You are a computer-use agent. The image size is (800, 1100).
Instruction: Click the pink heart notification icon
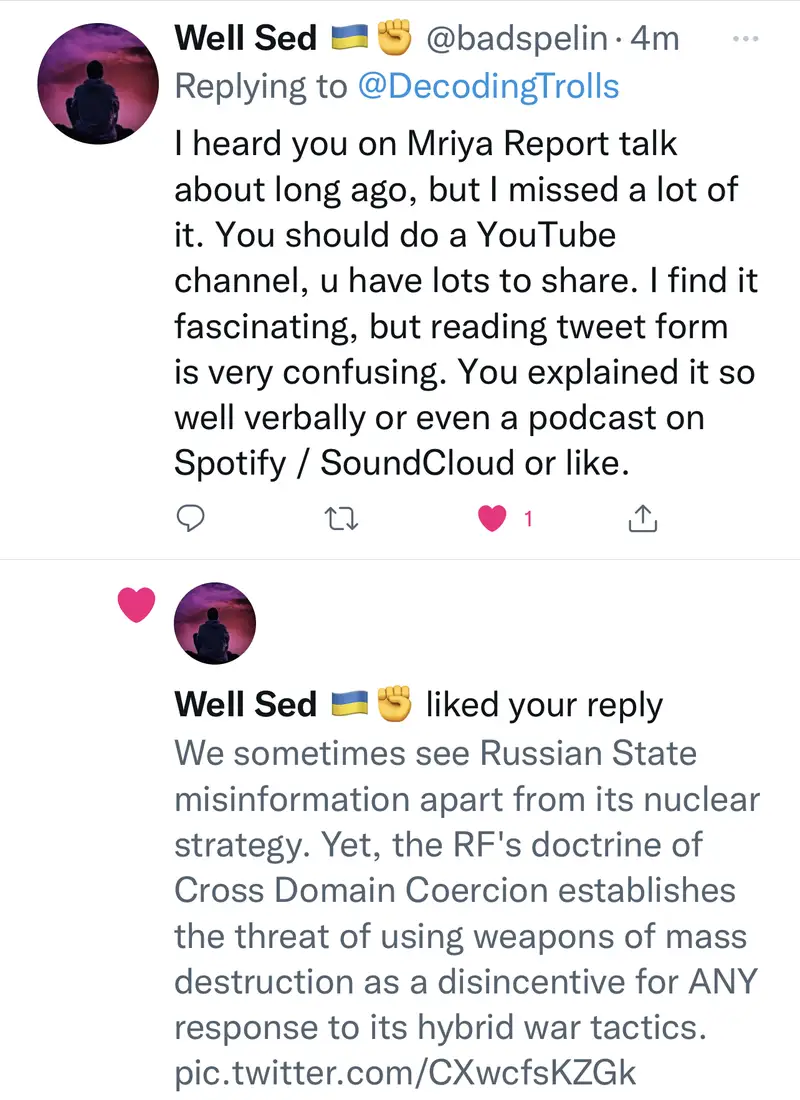tap(137, 605)
